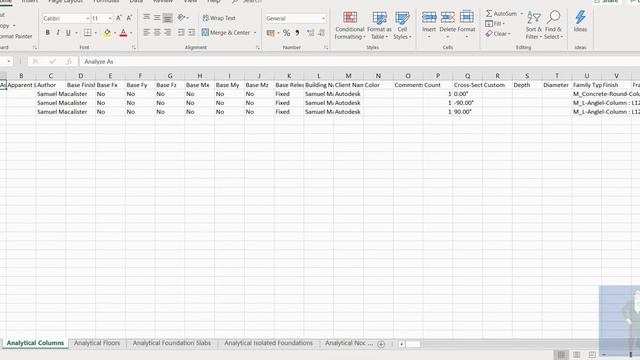Enable Wrap Text

(x=219, y=18)
